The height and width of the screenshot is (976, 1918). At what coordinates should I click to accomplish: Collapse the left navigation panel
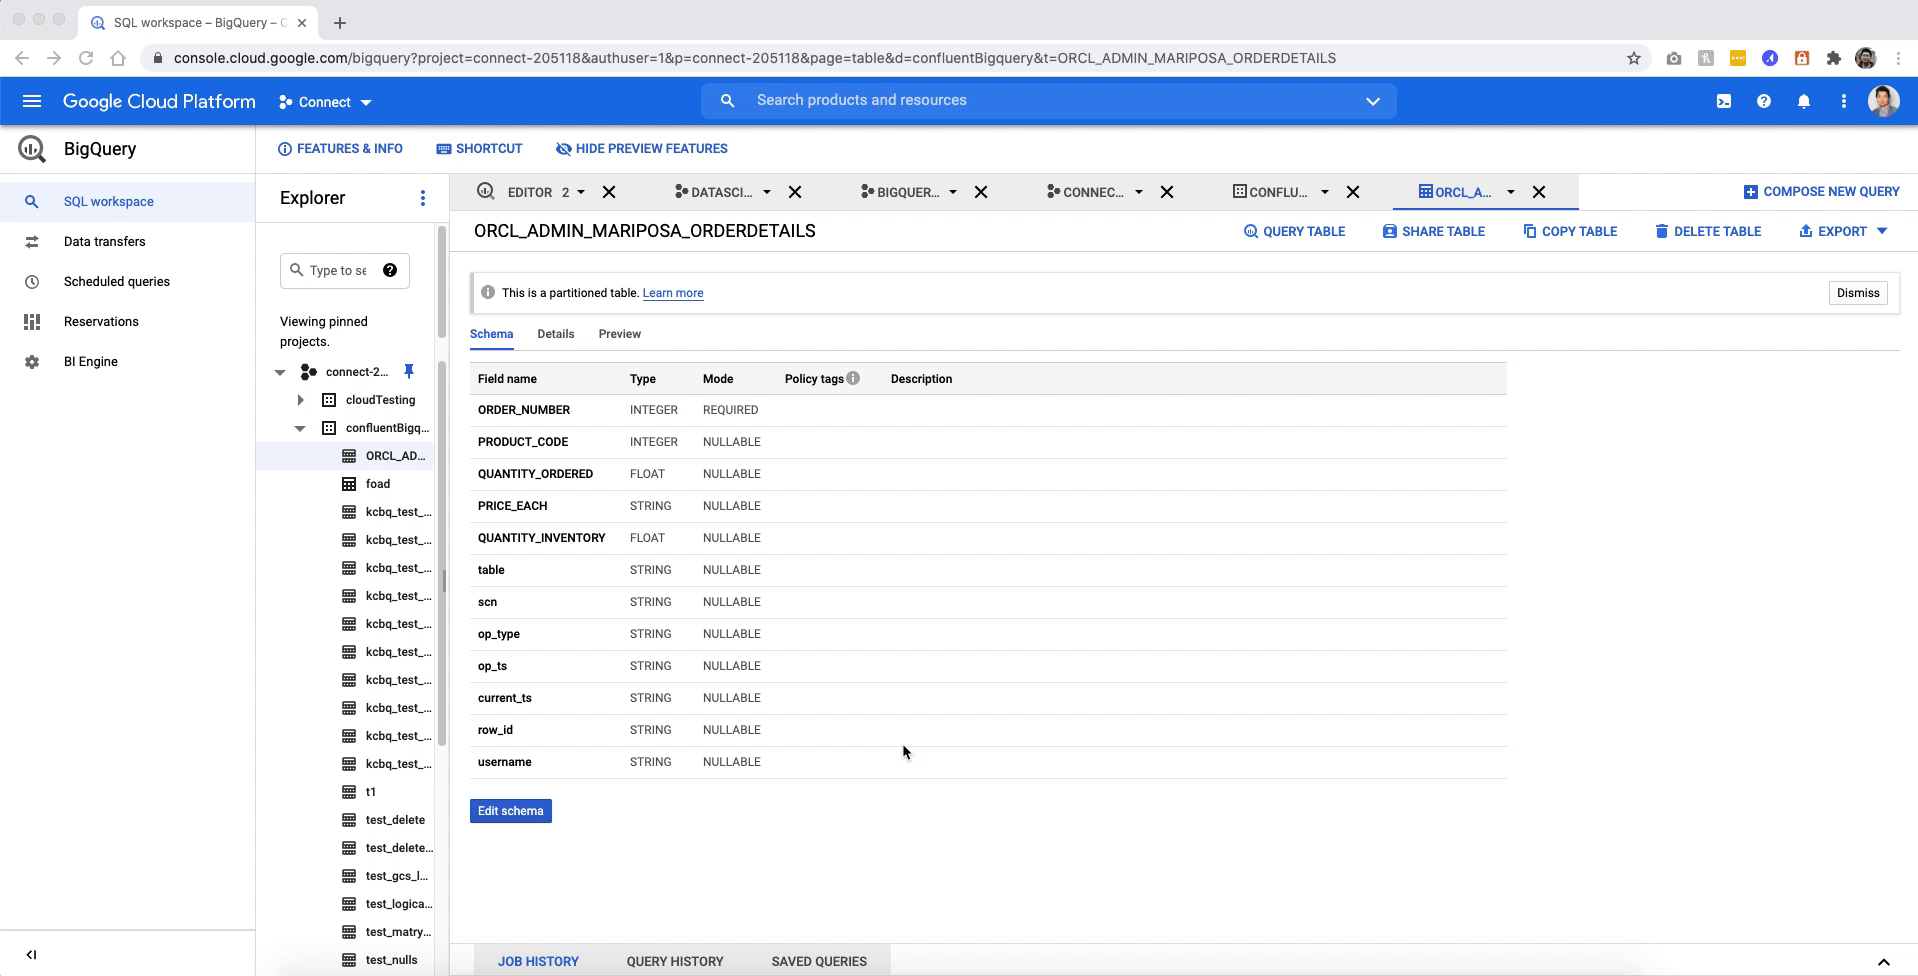pos(32,954)
